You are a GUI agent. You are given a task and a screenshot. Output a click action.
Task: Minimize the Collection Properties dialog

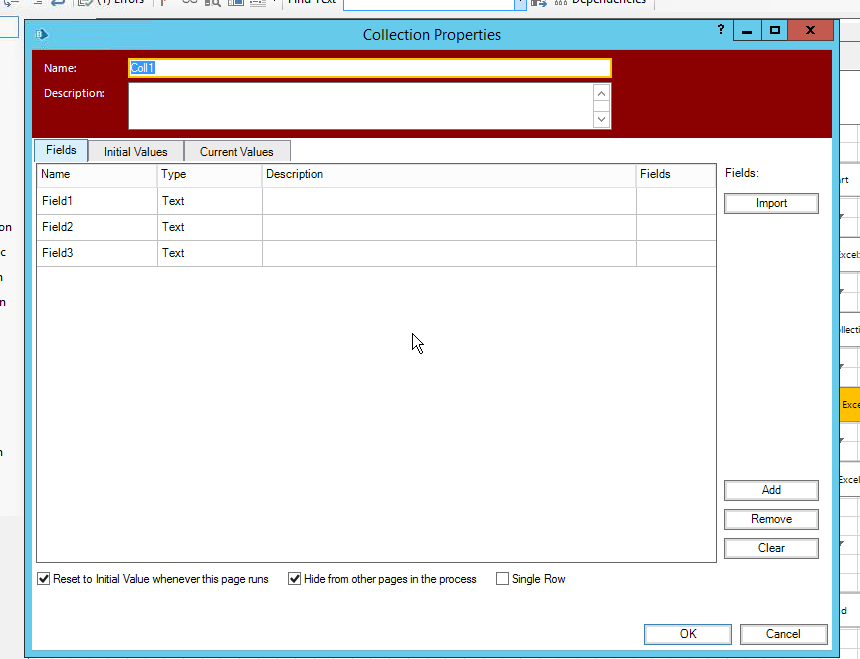click(x=746, y=30)
